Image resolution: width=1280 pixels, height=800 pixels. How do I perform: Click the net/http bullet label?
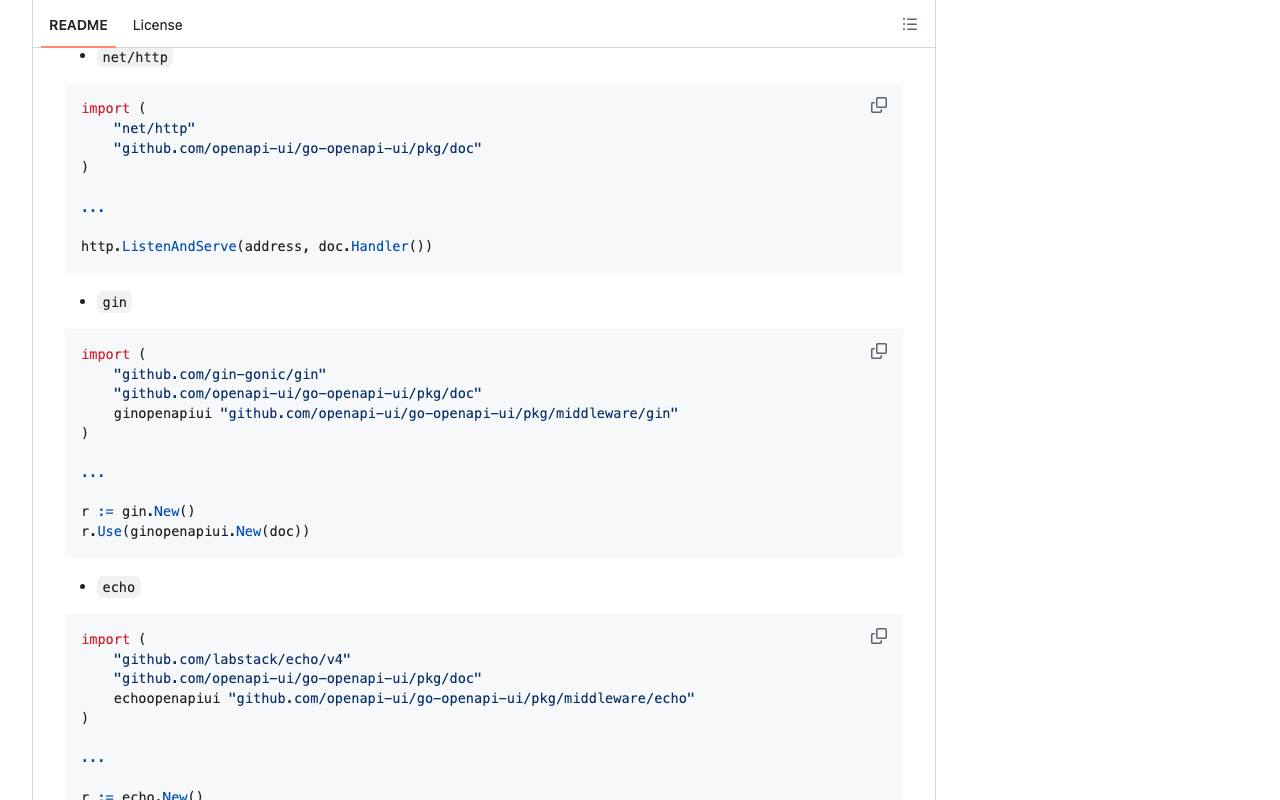135,57
